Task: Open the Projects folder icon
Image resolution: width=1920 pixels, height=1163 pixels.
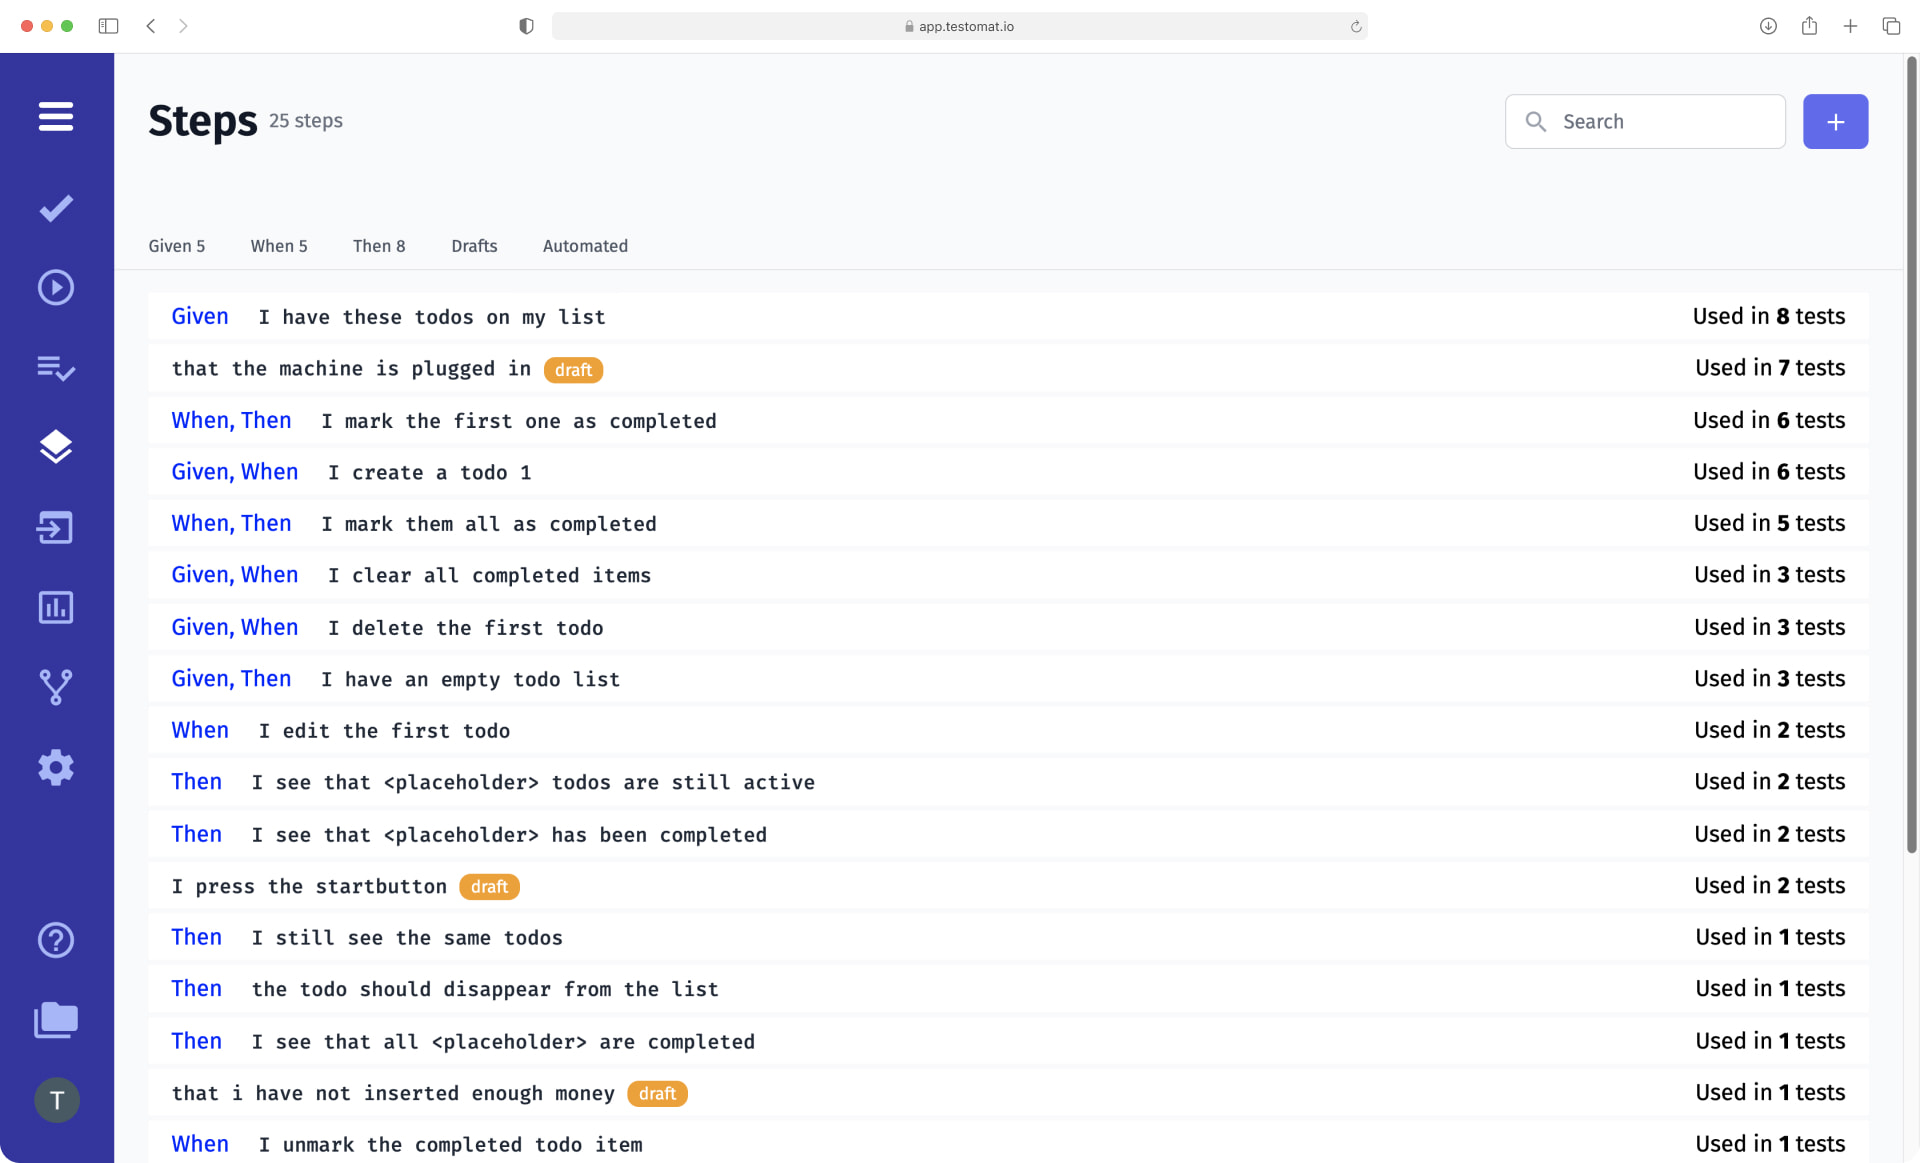Action: [x=55, y=1020]
